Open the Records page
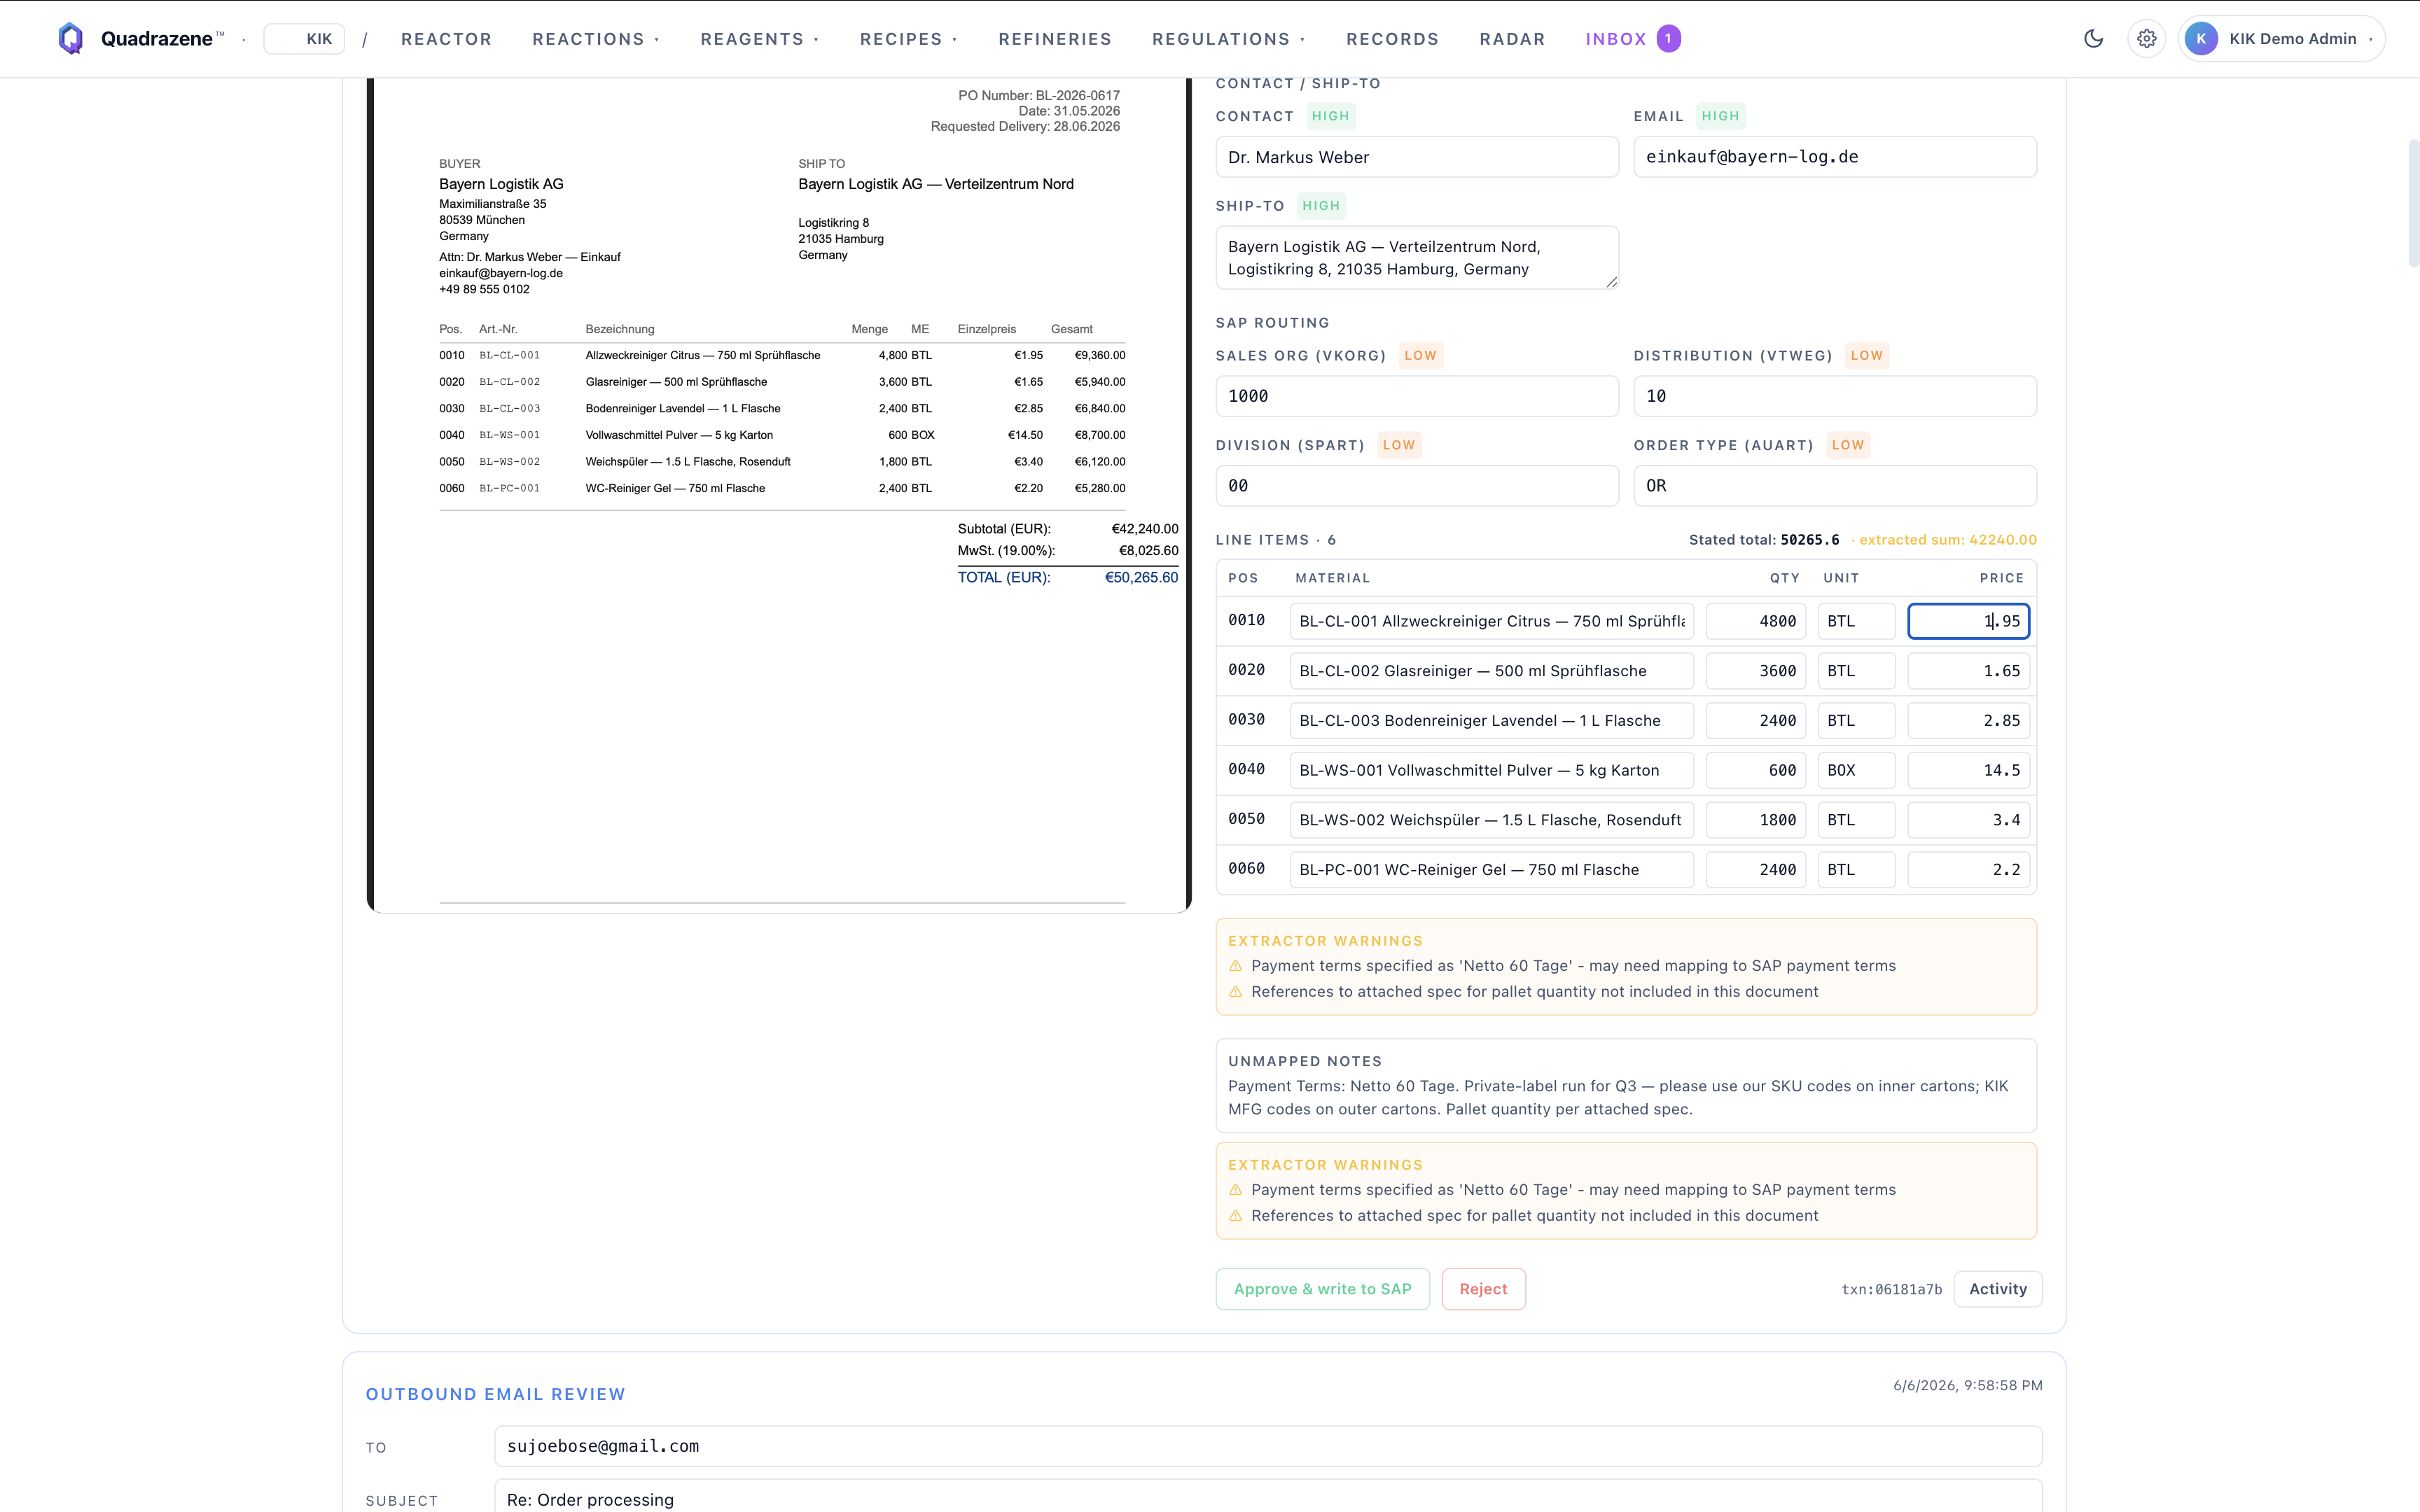 (x=1392, y=39)
